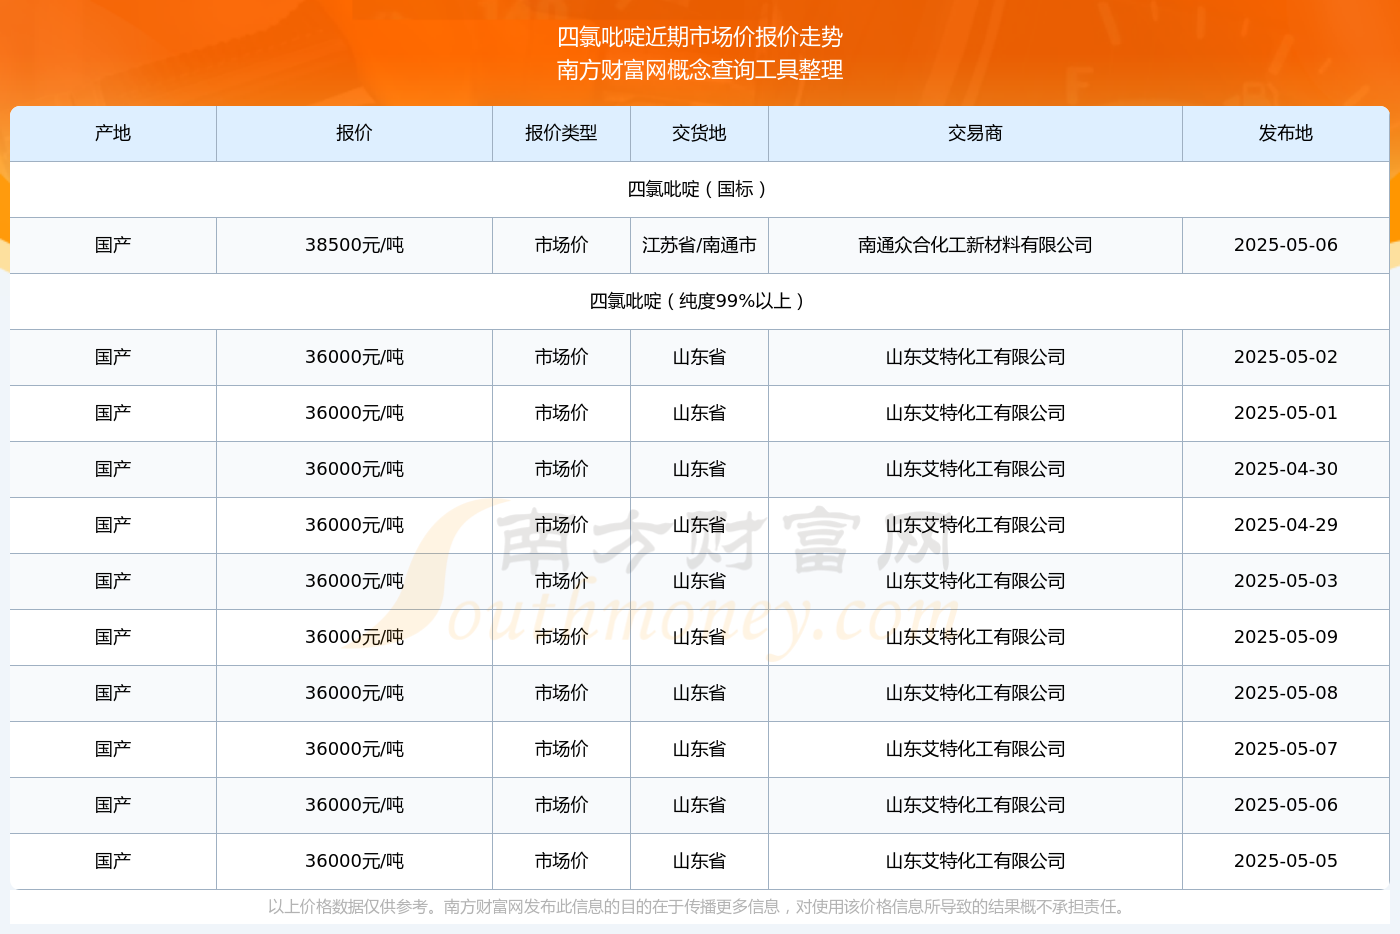Image resolution: width=1400 pixels, height=934 pixels.
Task: Click 市场价 in the 2025-05-02 row
Action: click(x=561, y=357)
